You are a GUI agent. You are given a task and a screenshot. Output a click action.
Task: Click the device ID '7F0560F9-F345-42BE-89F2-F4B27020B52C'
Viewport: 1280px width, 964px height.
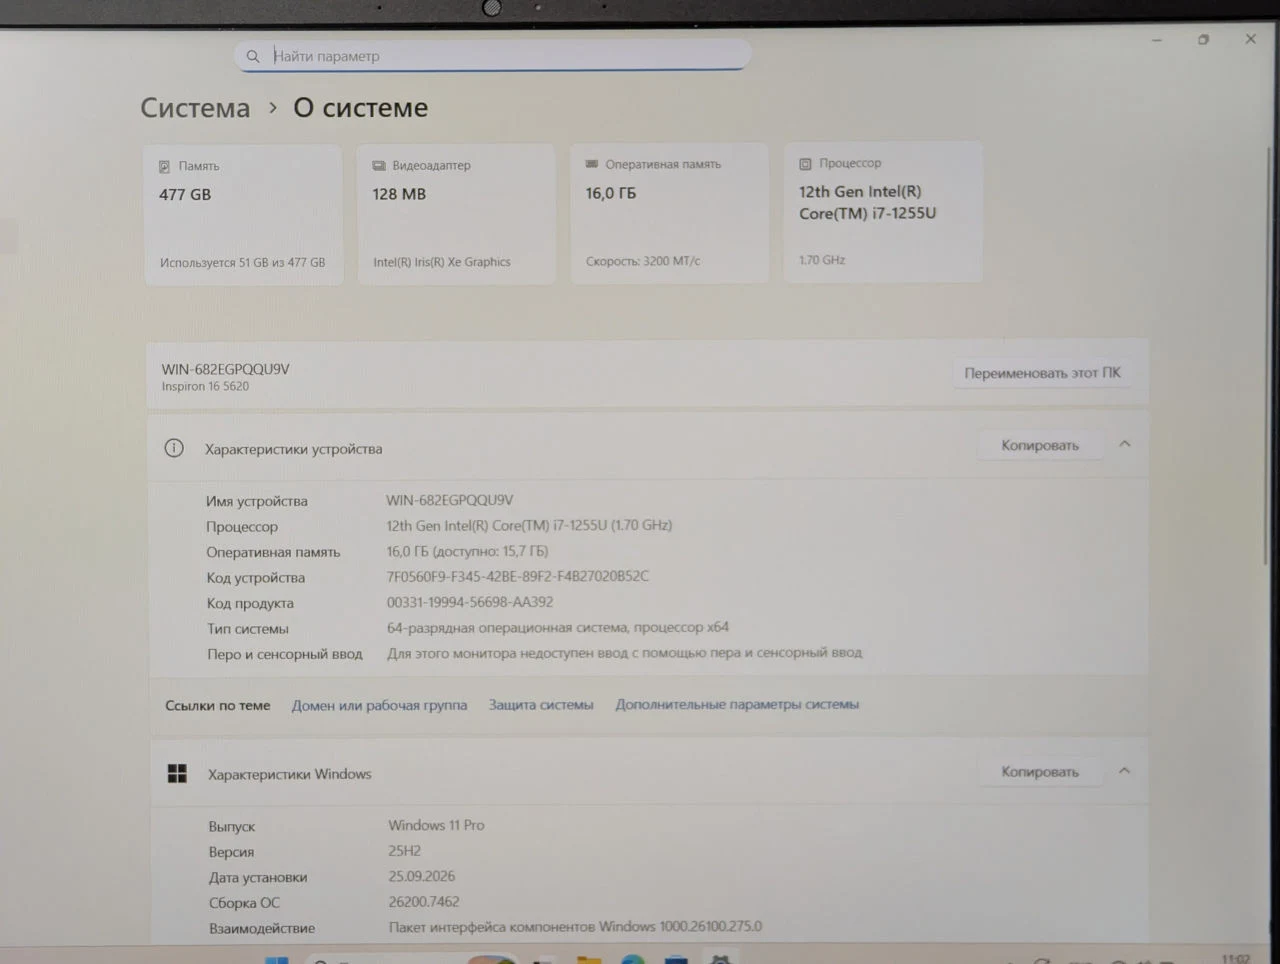518,576
